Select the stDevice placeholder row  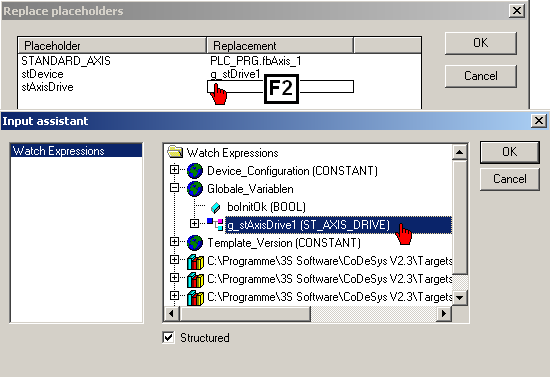tap(42, 74)
